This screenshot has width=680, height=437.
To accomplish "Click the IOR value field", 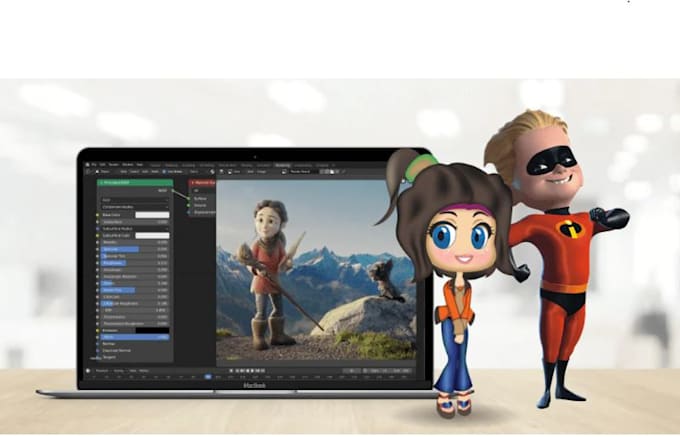I will [135, 310].
